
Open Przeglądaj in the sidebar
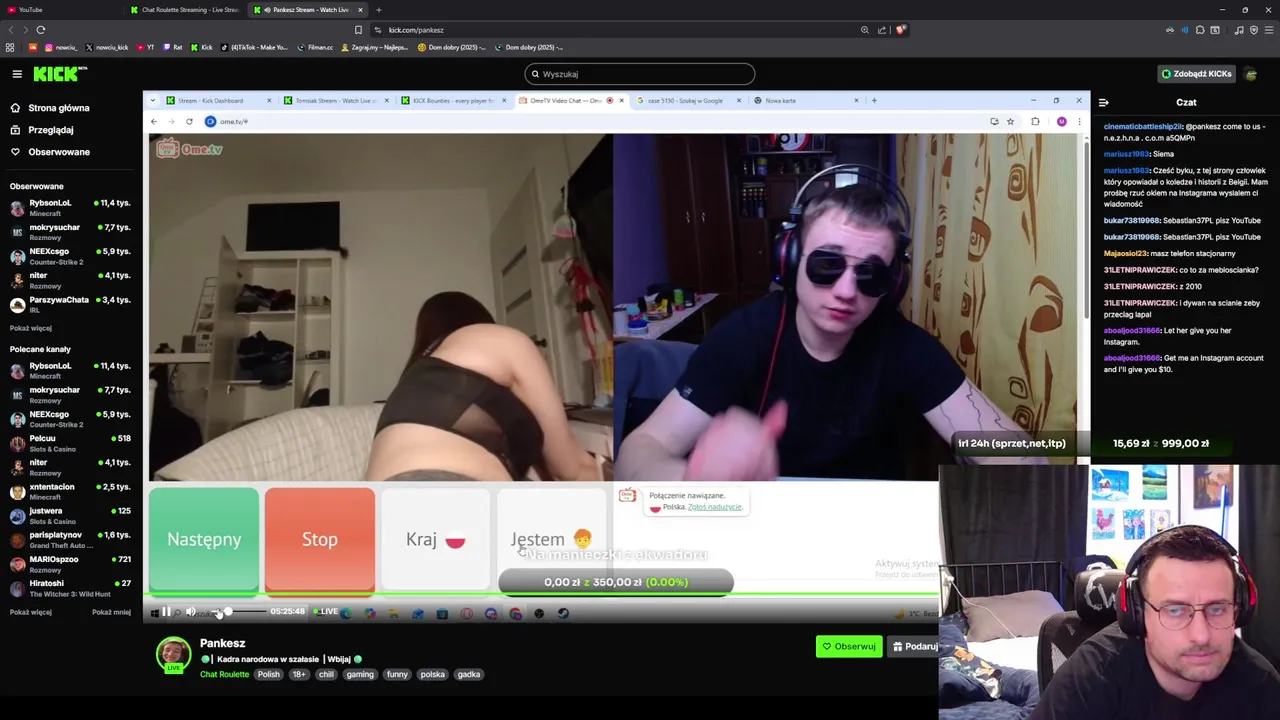click(42, 130)
